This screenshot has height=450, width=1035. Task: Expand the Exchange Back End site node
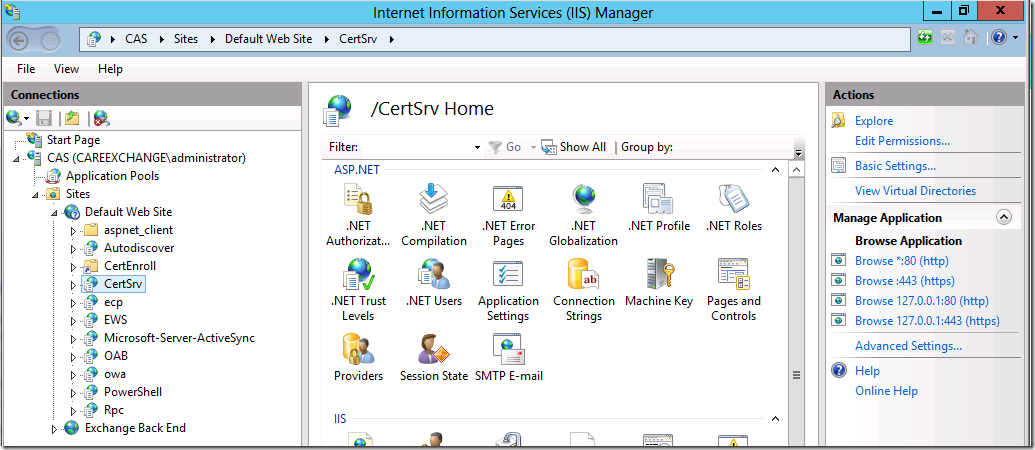55,428
